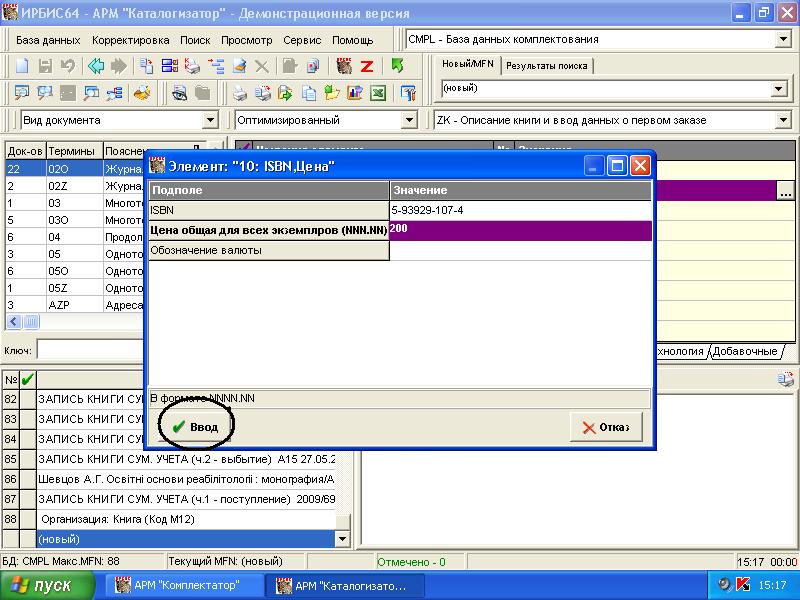Click the green checkmark column header

(x=28, y=379)
